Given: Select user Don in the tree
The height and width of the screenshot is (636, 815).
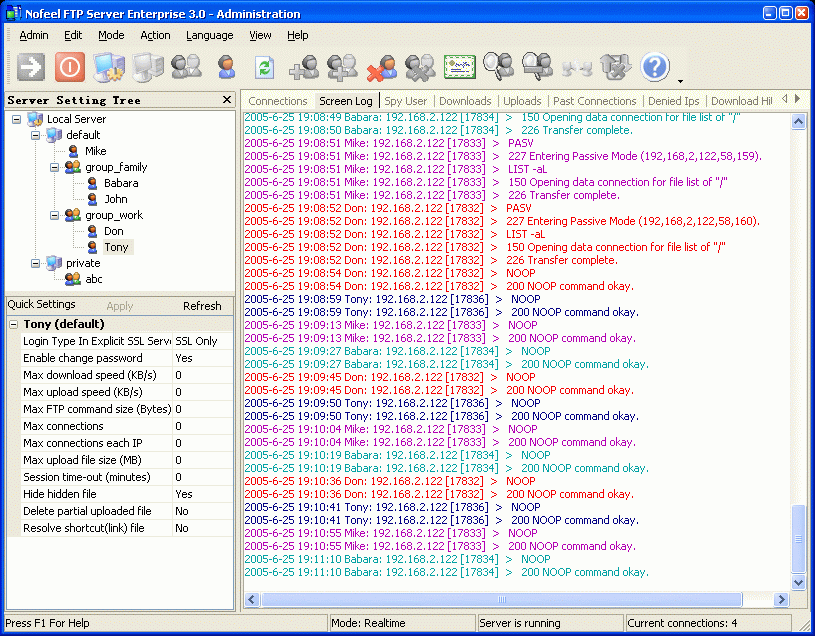Looking at the screenshot, I should click(113, 231).
